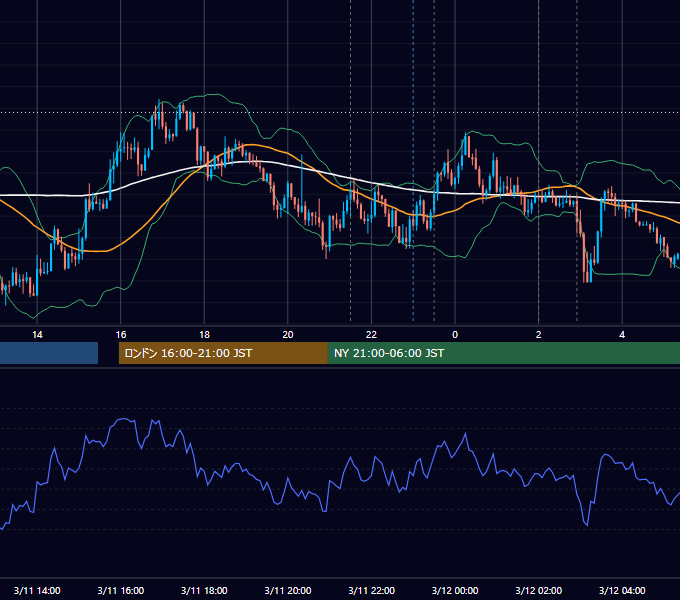Click the 20 hour label on price chart axis

pos(288,335)
